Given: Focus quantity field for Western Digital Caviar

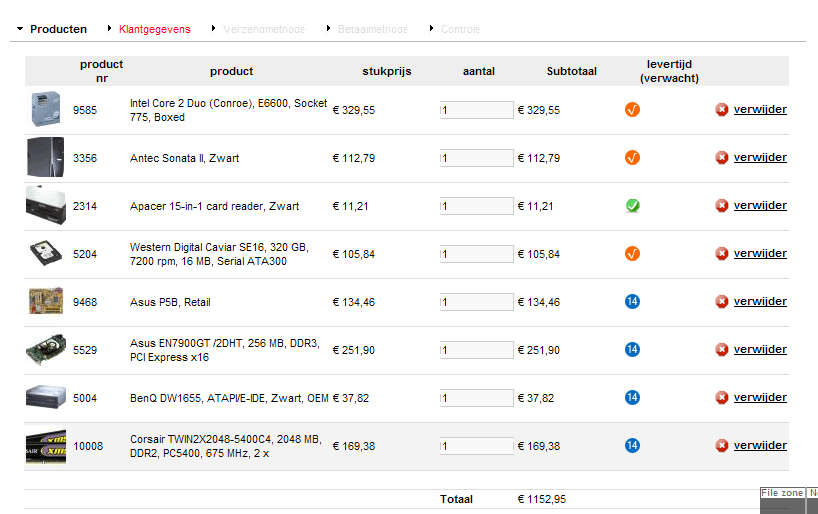Looking at the screenshot, I should [x=477, y=254].
